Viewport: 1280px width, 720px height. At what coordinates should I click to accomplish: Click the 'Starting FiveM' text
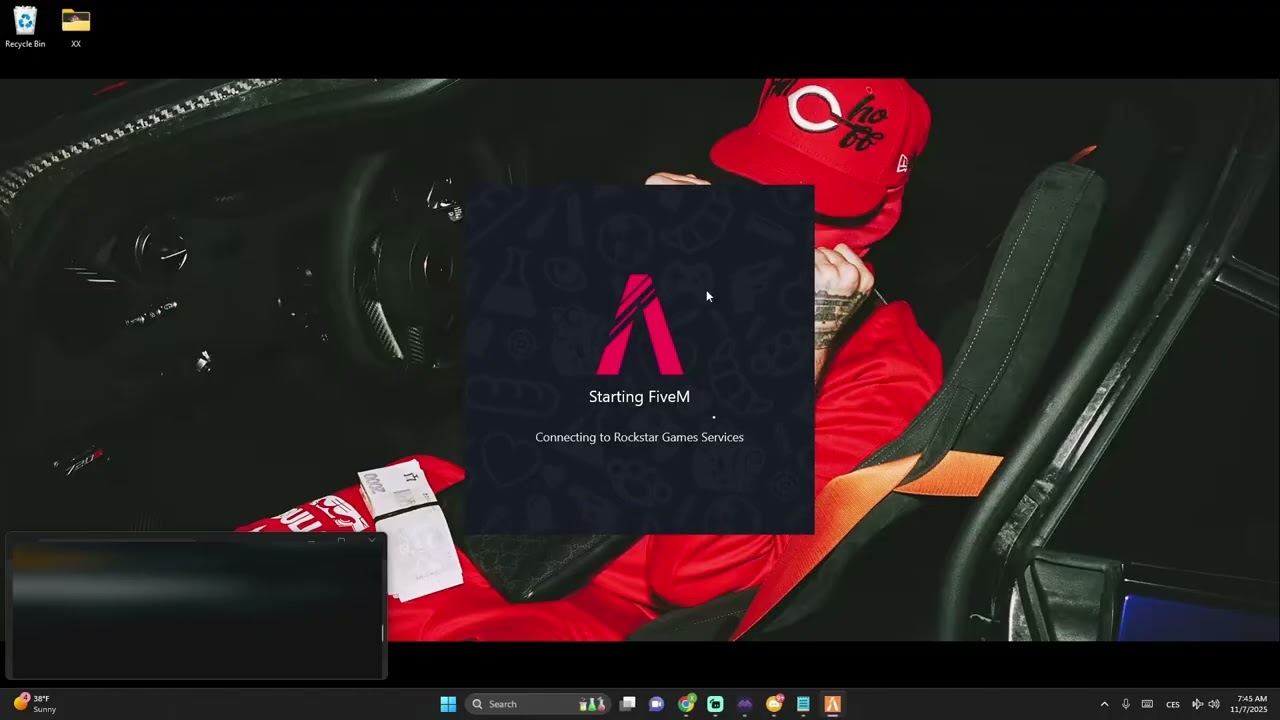(x=639, y=397)
